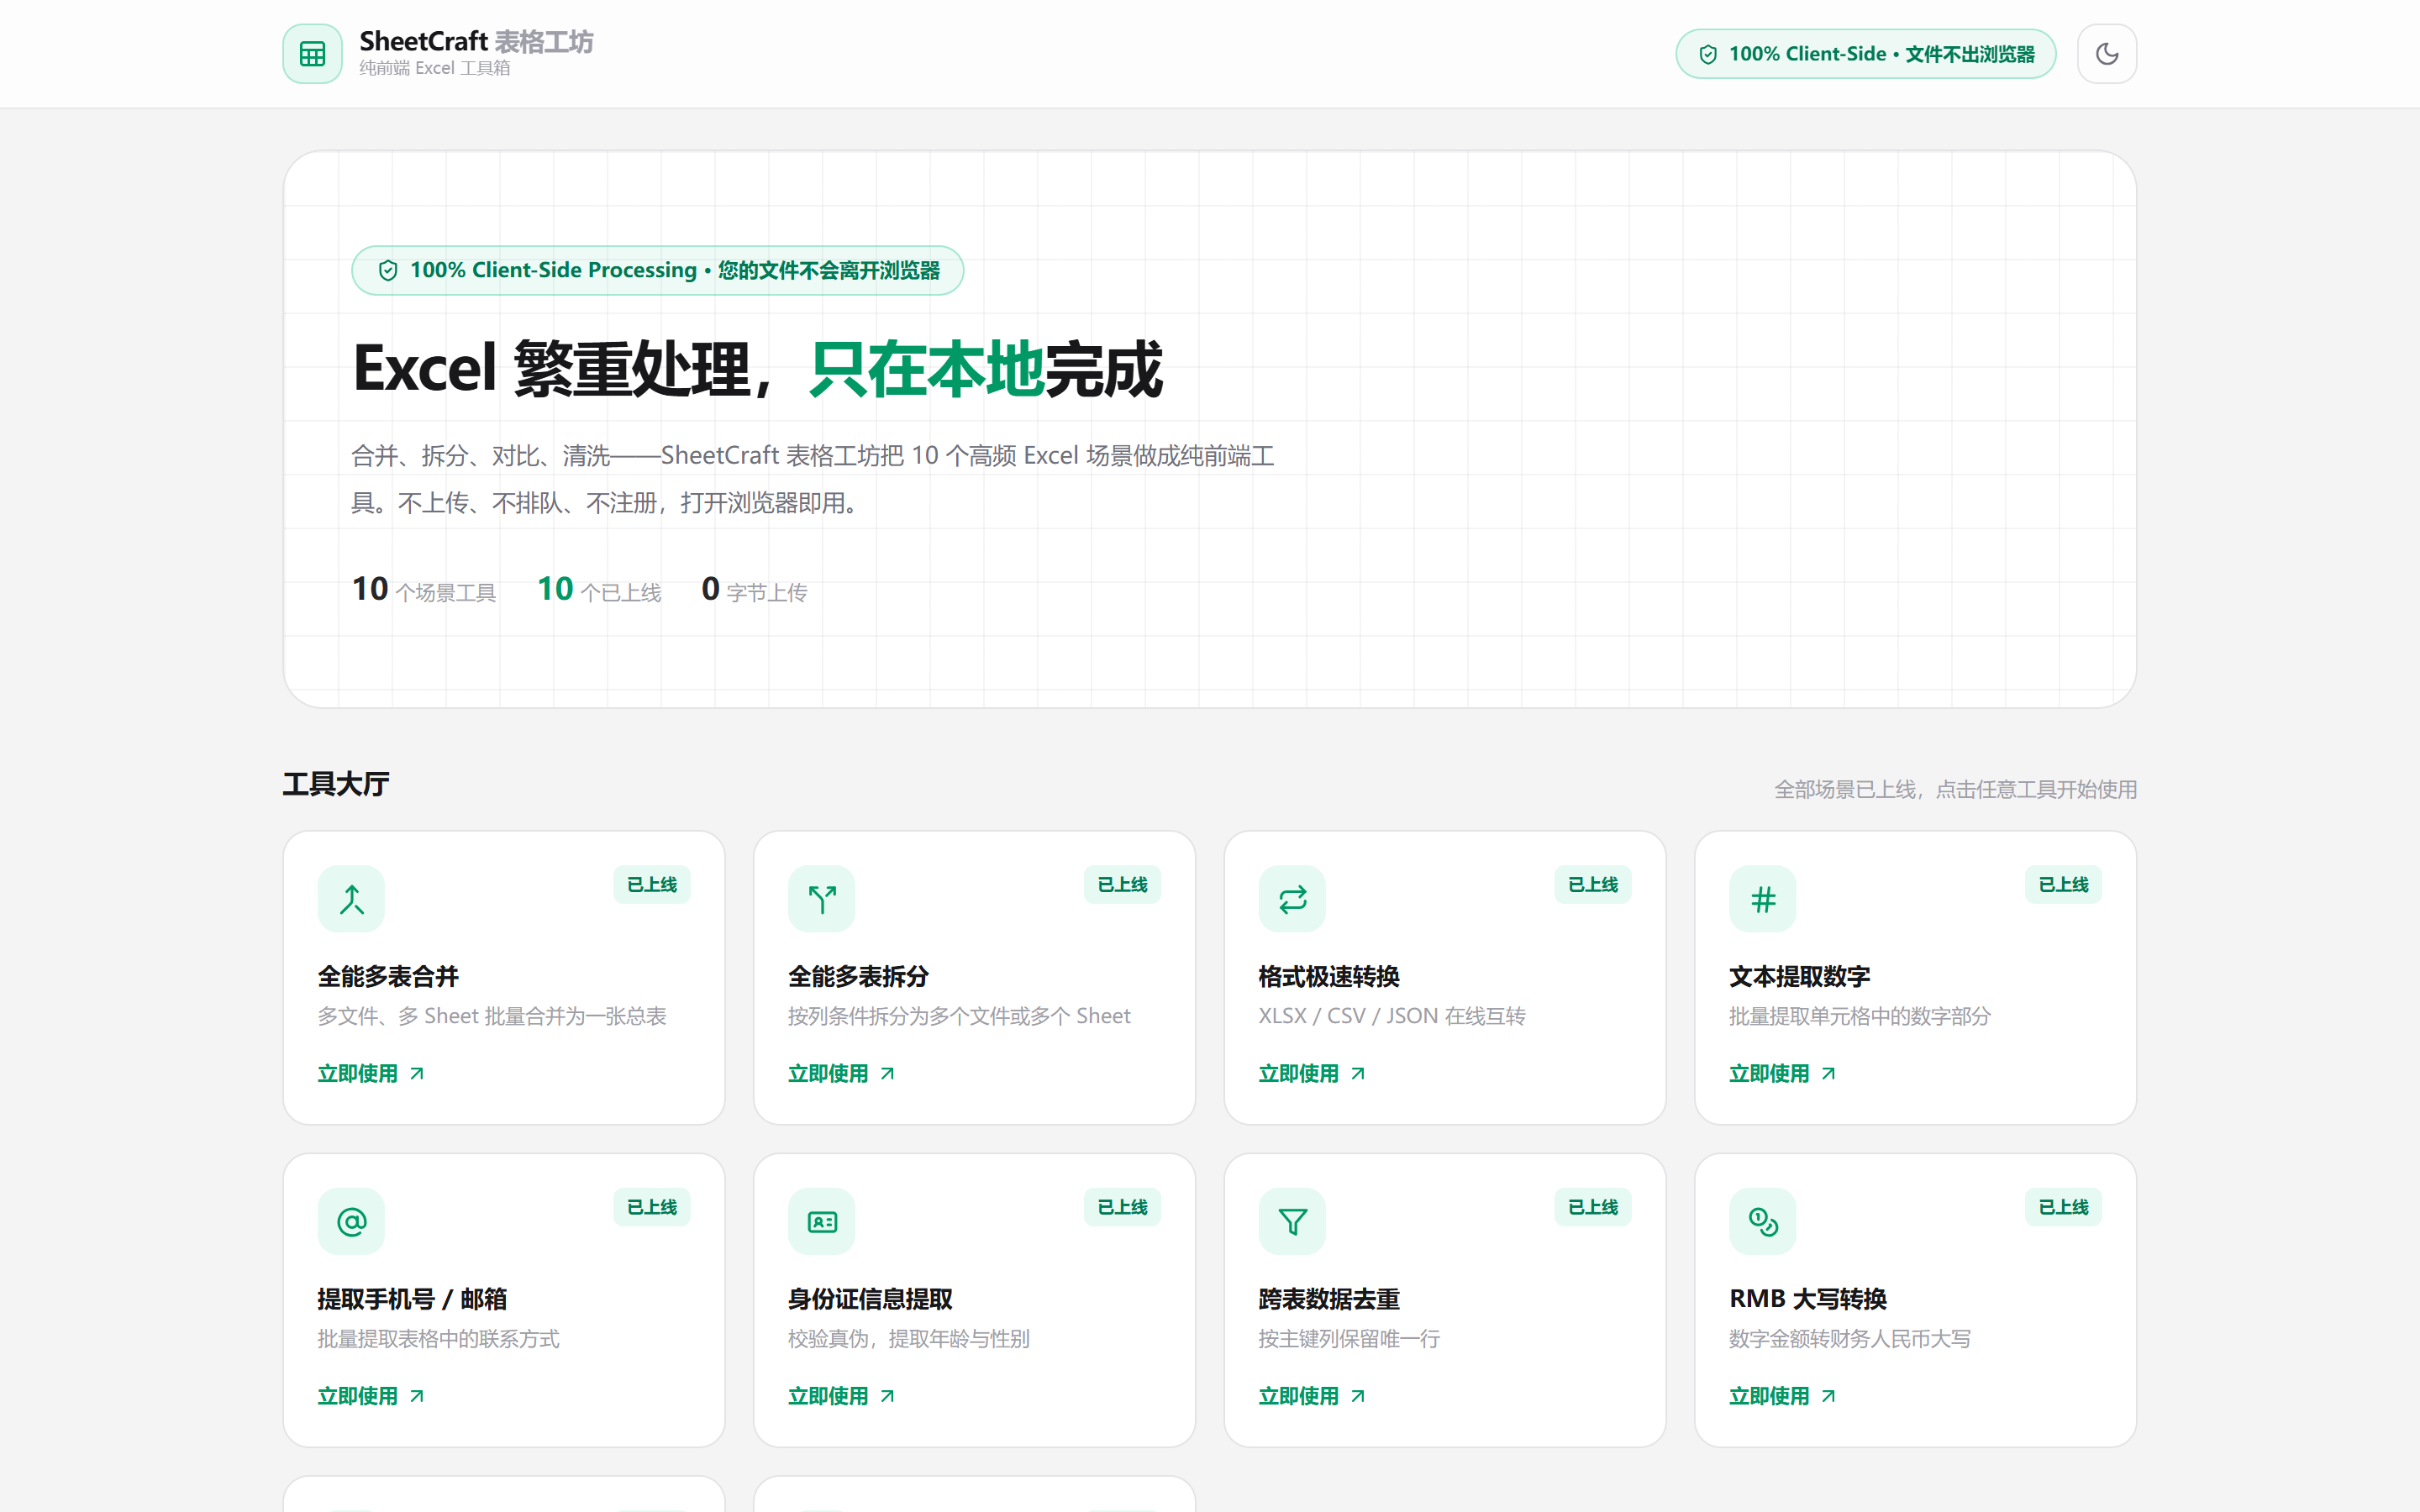Click the 全部场景已上线 hint text
This screenshot has height=1512, width=2420.
click(x=1955, y=790)
